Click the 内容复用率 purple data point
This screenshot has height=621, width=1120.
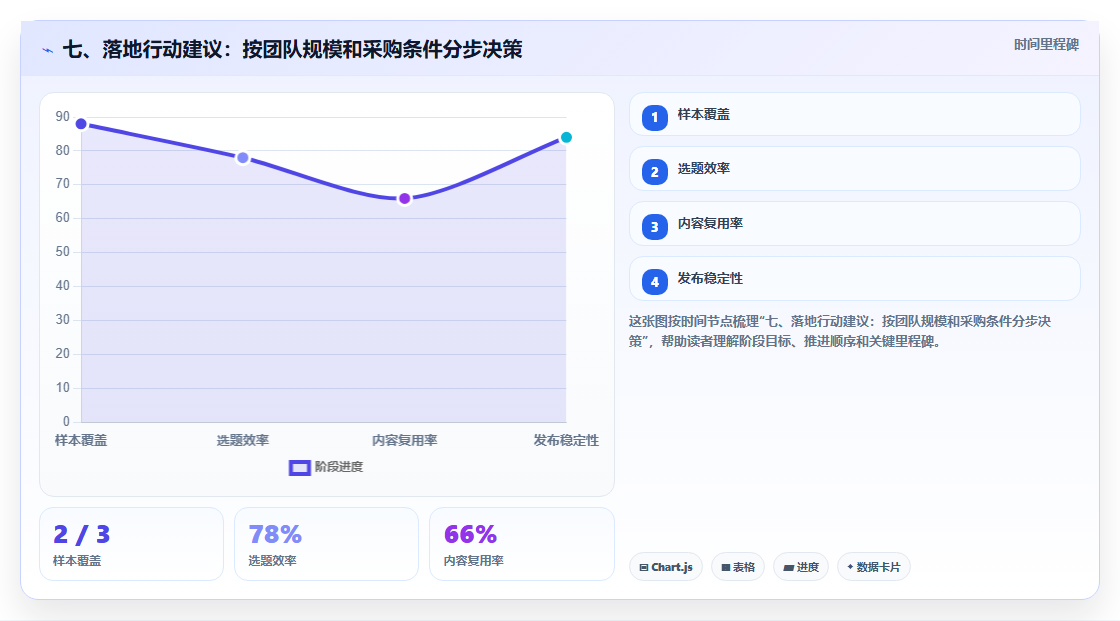pyautogui.click(x=404, y=199)
